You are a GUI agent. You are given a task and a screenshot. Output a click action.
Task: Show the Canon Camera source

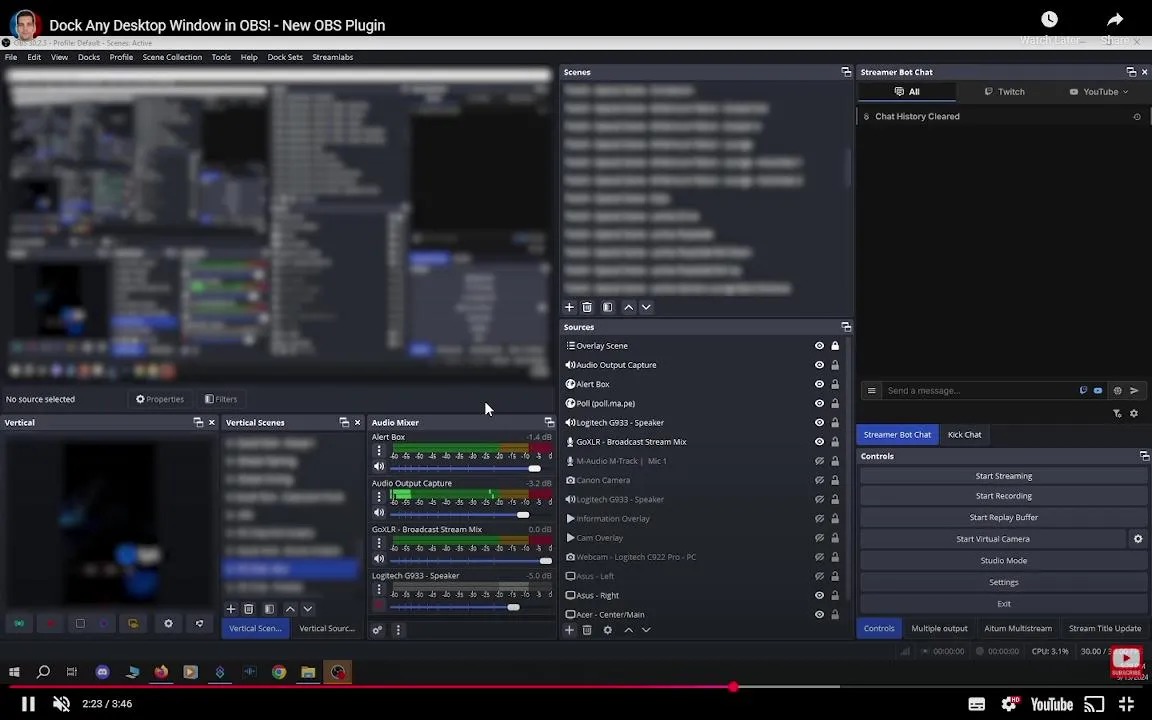point(819,480)
